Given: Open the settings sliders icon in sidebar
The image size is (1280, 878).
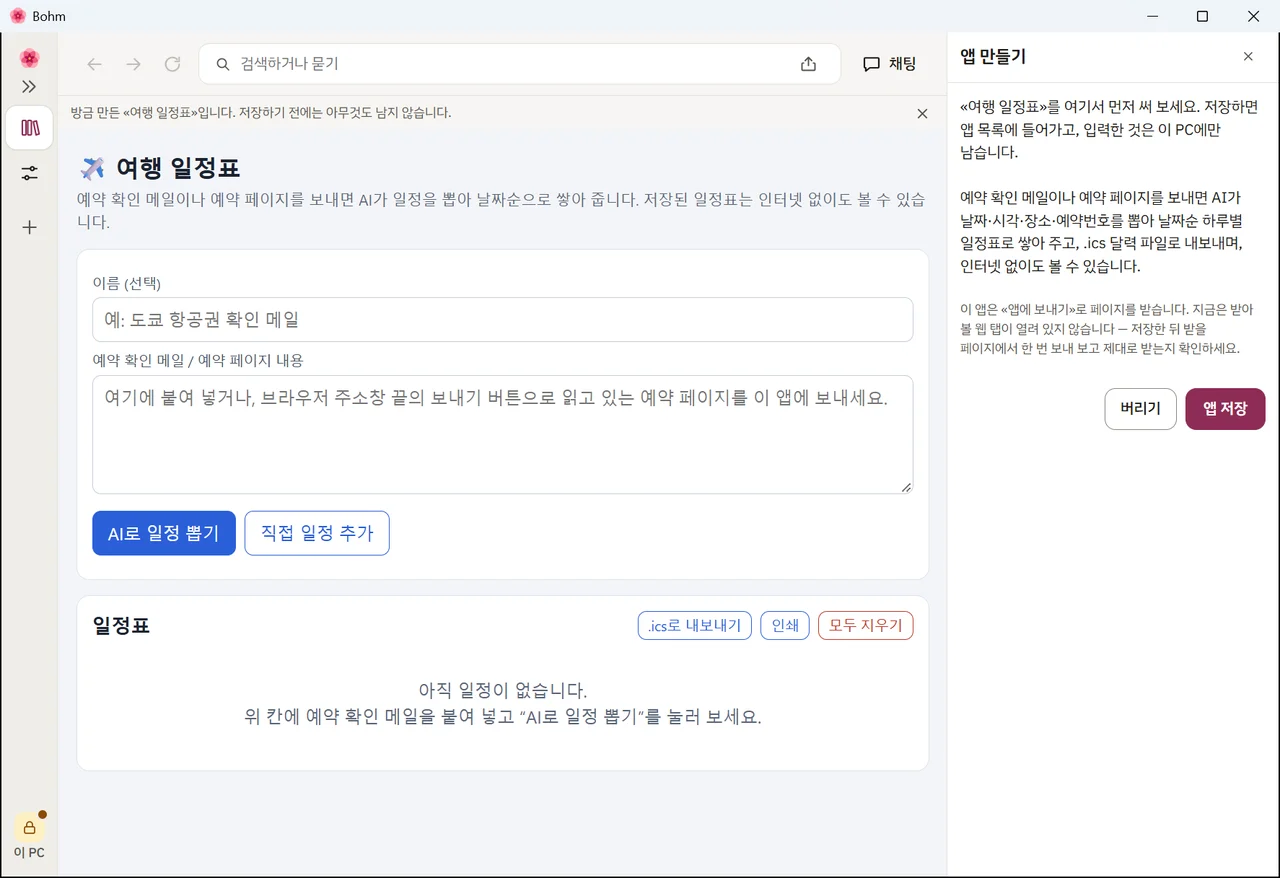Looking at the screenshot, I should pos(29,173).
